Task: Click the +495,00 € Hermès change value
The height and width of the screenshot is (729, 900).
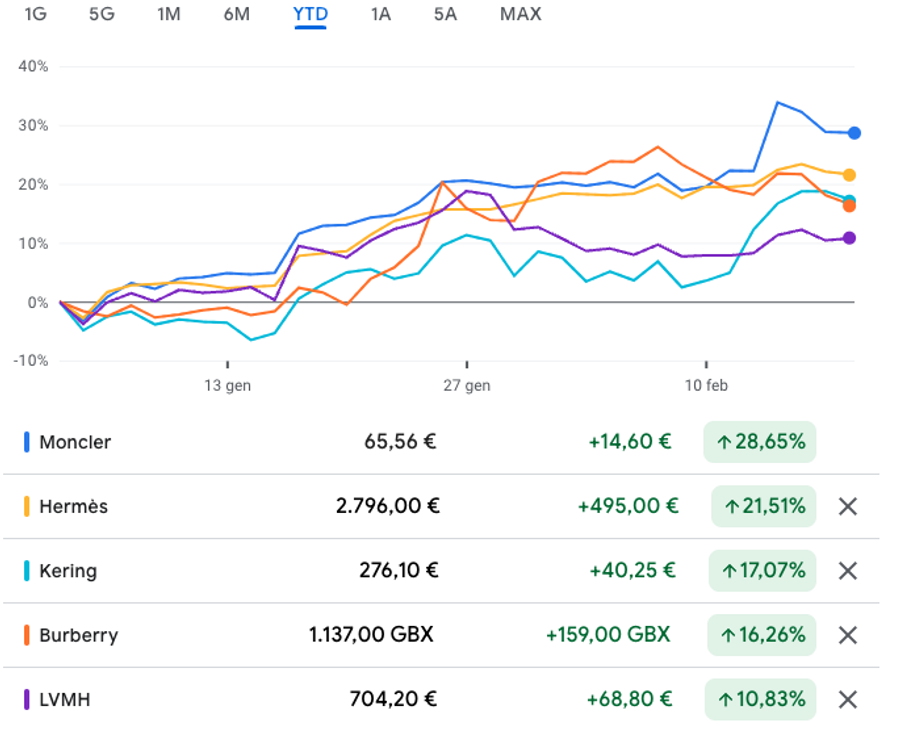Action: click(x=628, y=506)
